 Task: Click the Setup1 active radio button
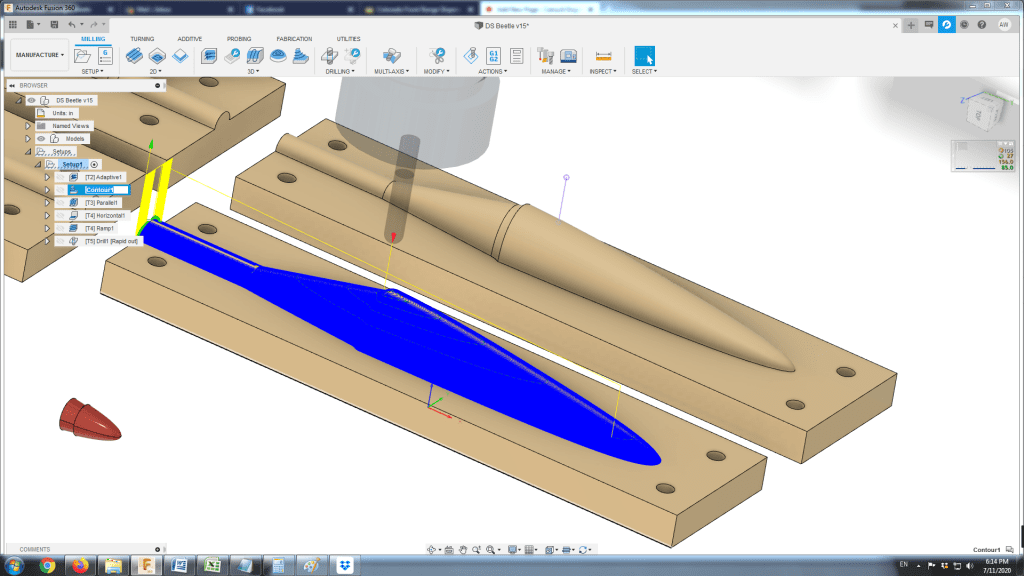pos(94,164)
